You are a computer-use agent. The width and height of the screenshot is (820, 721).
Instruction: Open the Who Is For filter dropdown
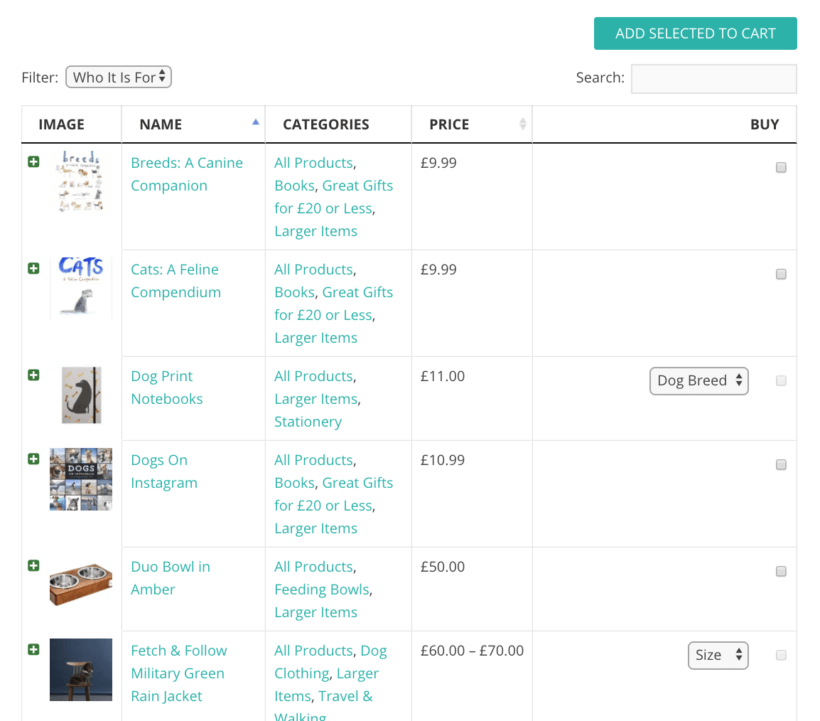click(x=118, y=76)
